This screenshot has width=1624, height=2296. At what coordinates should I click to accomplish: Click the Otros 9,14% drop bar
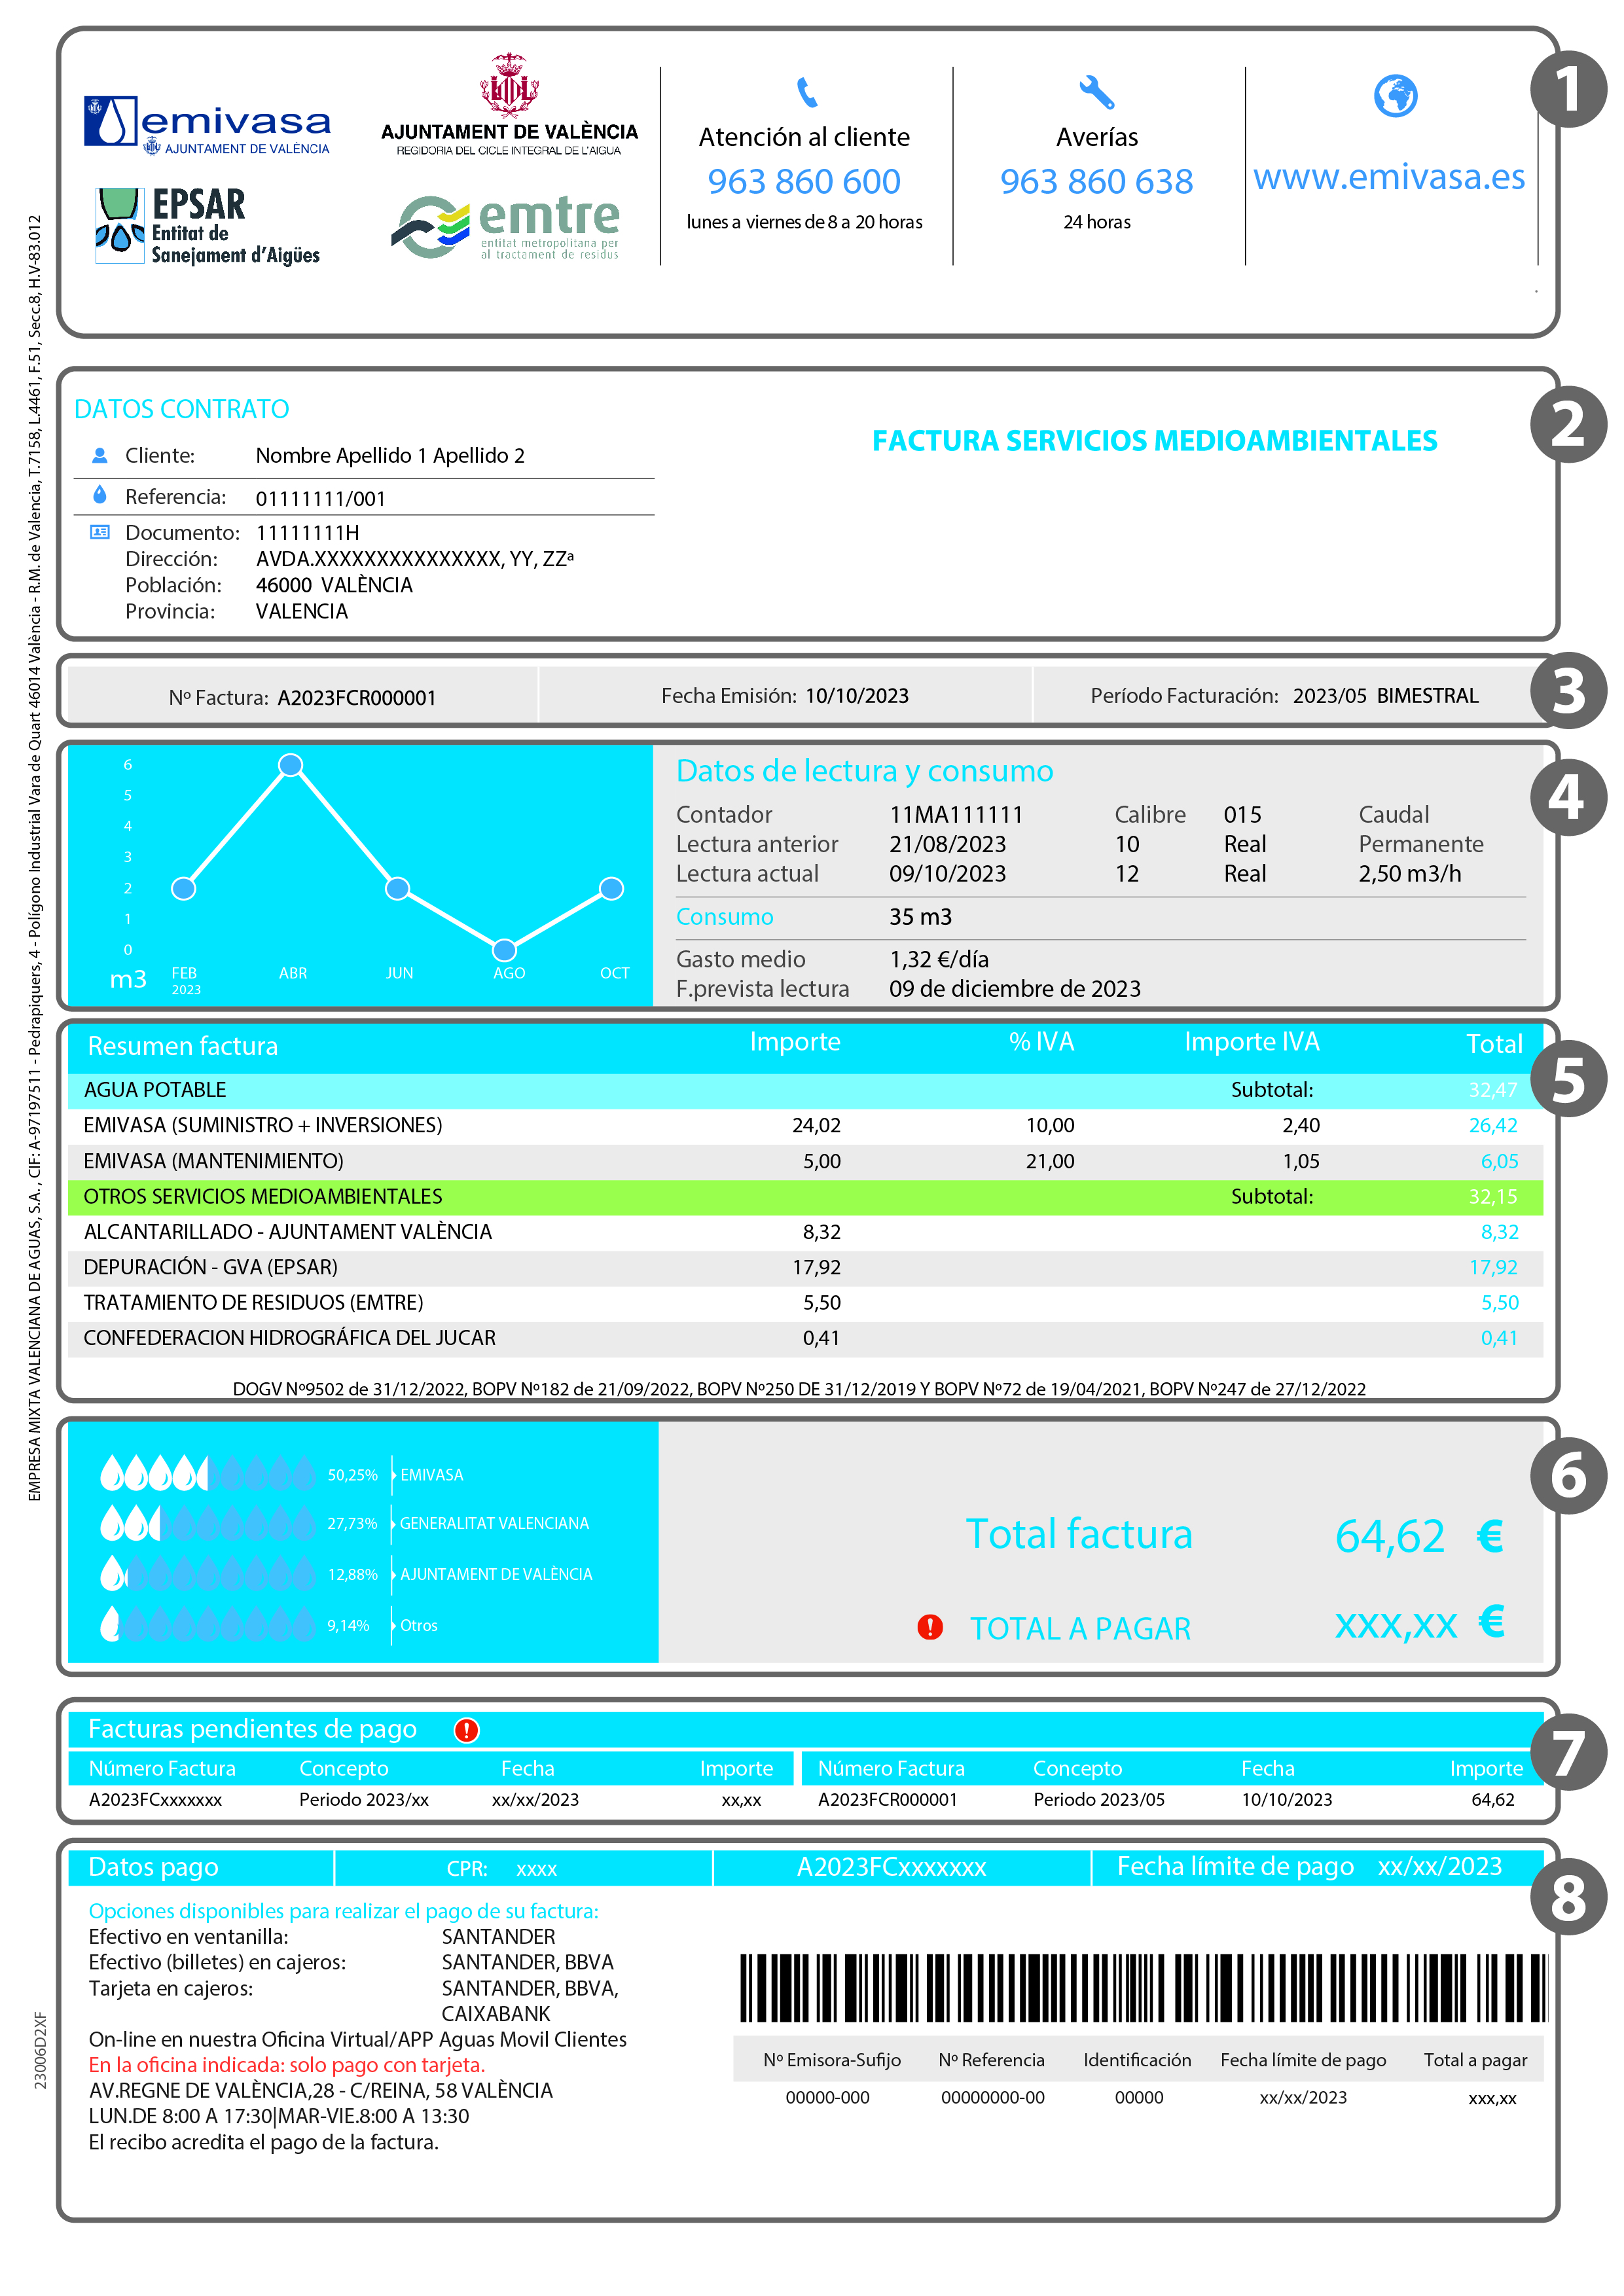(x=208, y=1624)
